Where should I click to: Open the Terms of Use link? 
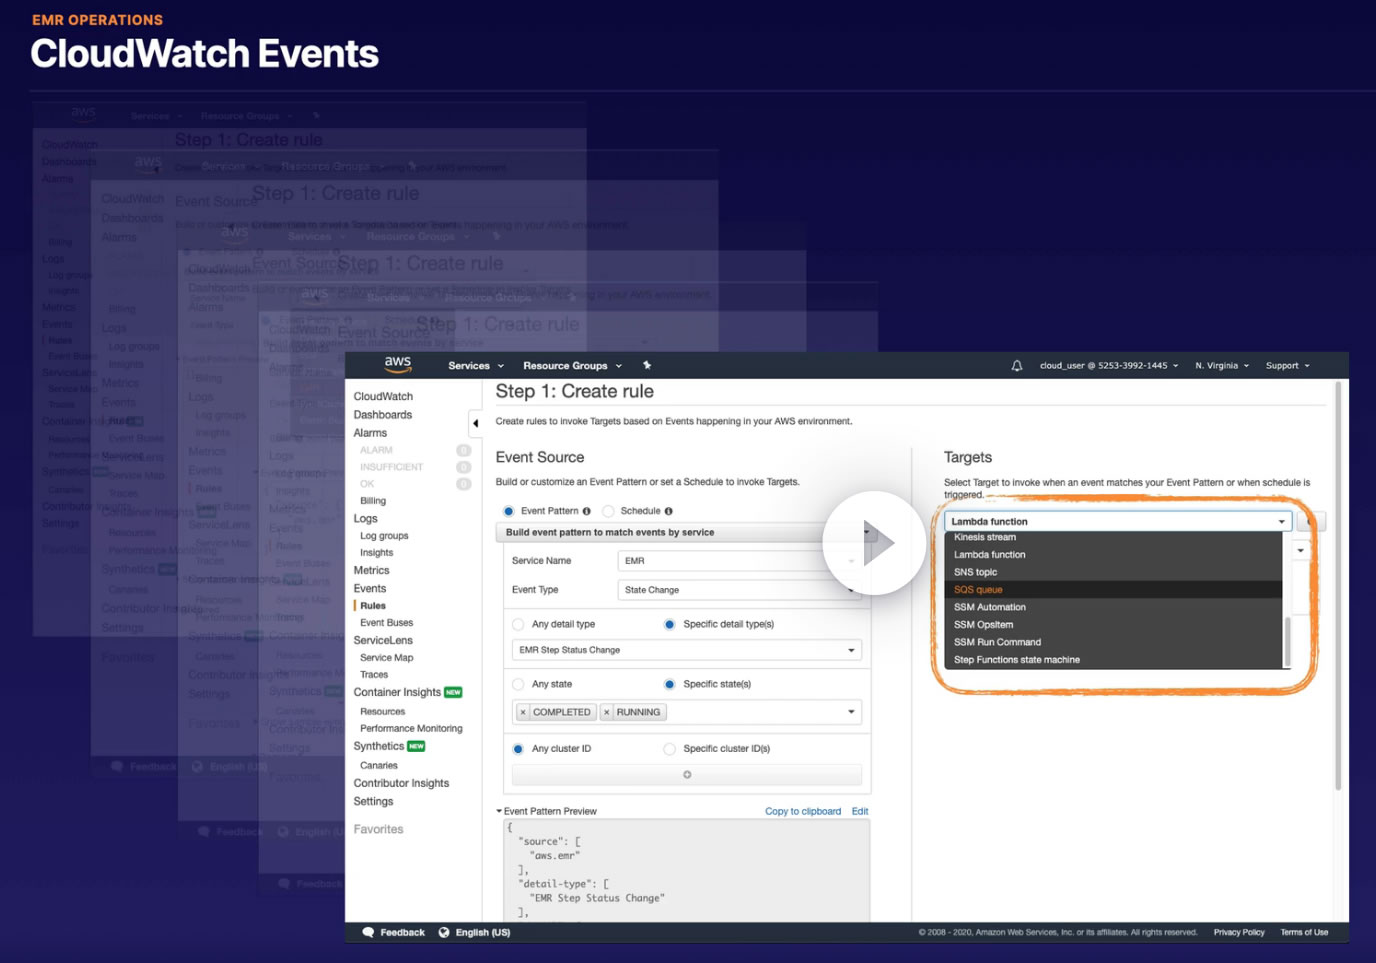(x=1304, y=932)
